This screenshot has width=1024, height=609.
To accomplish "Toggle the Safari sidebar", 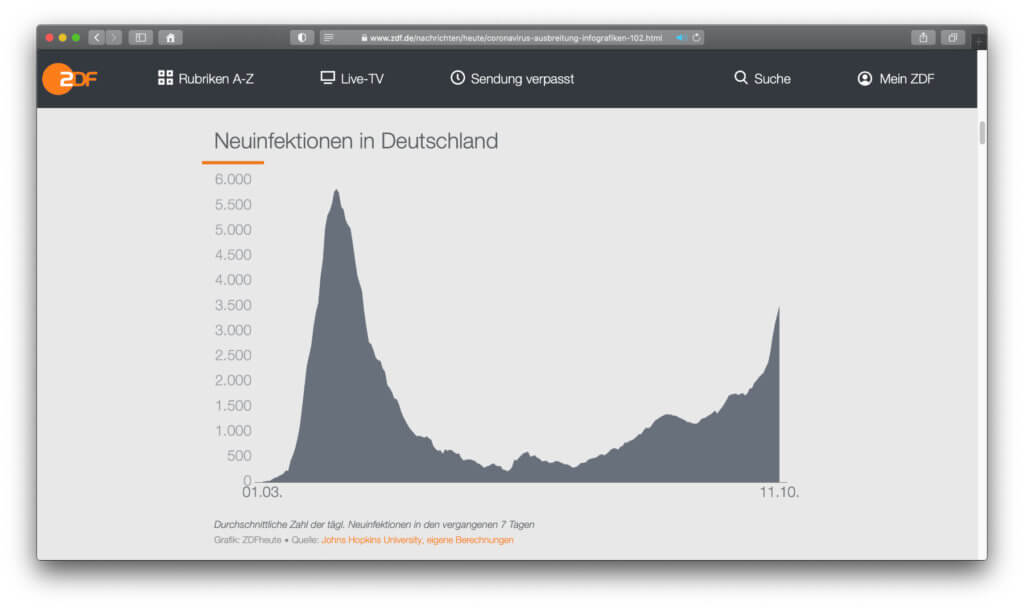I will pos(140,38).
